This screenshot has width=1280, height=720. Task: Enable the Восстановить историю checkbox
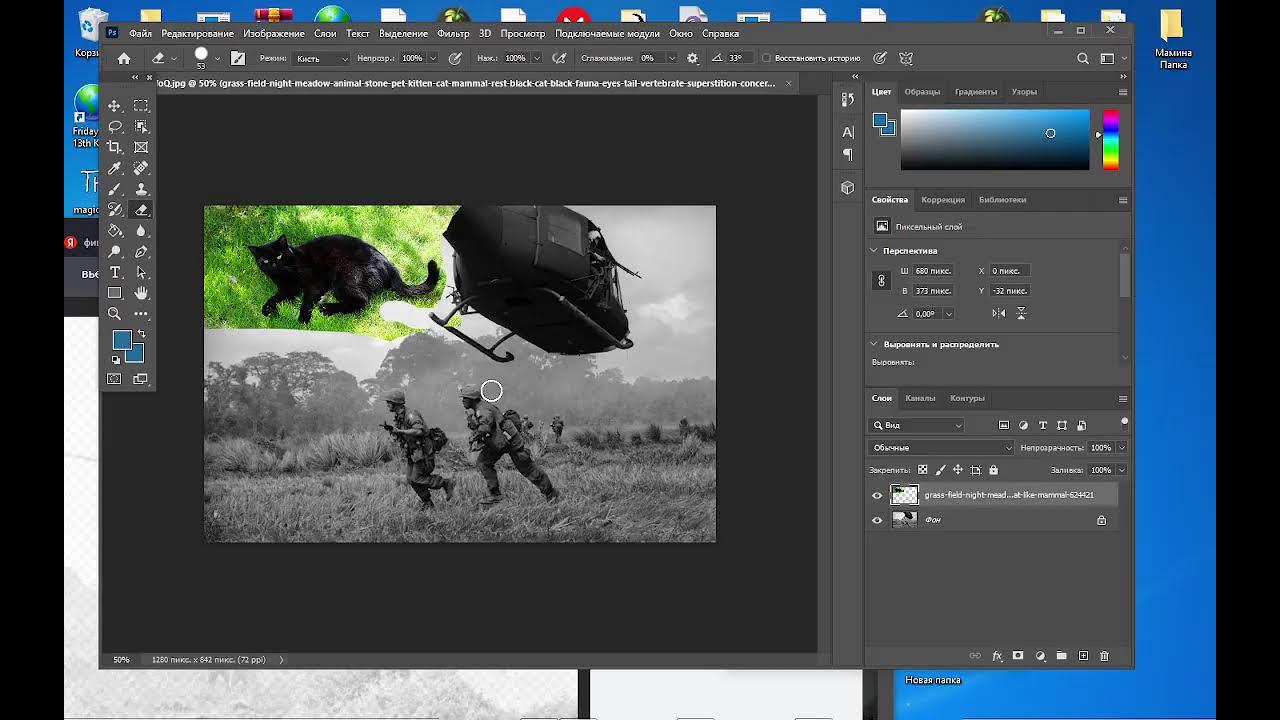(767, 58)
